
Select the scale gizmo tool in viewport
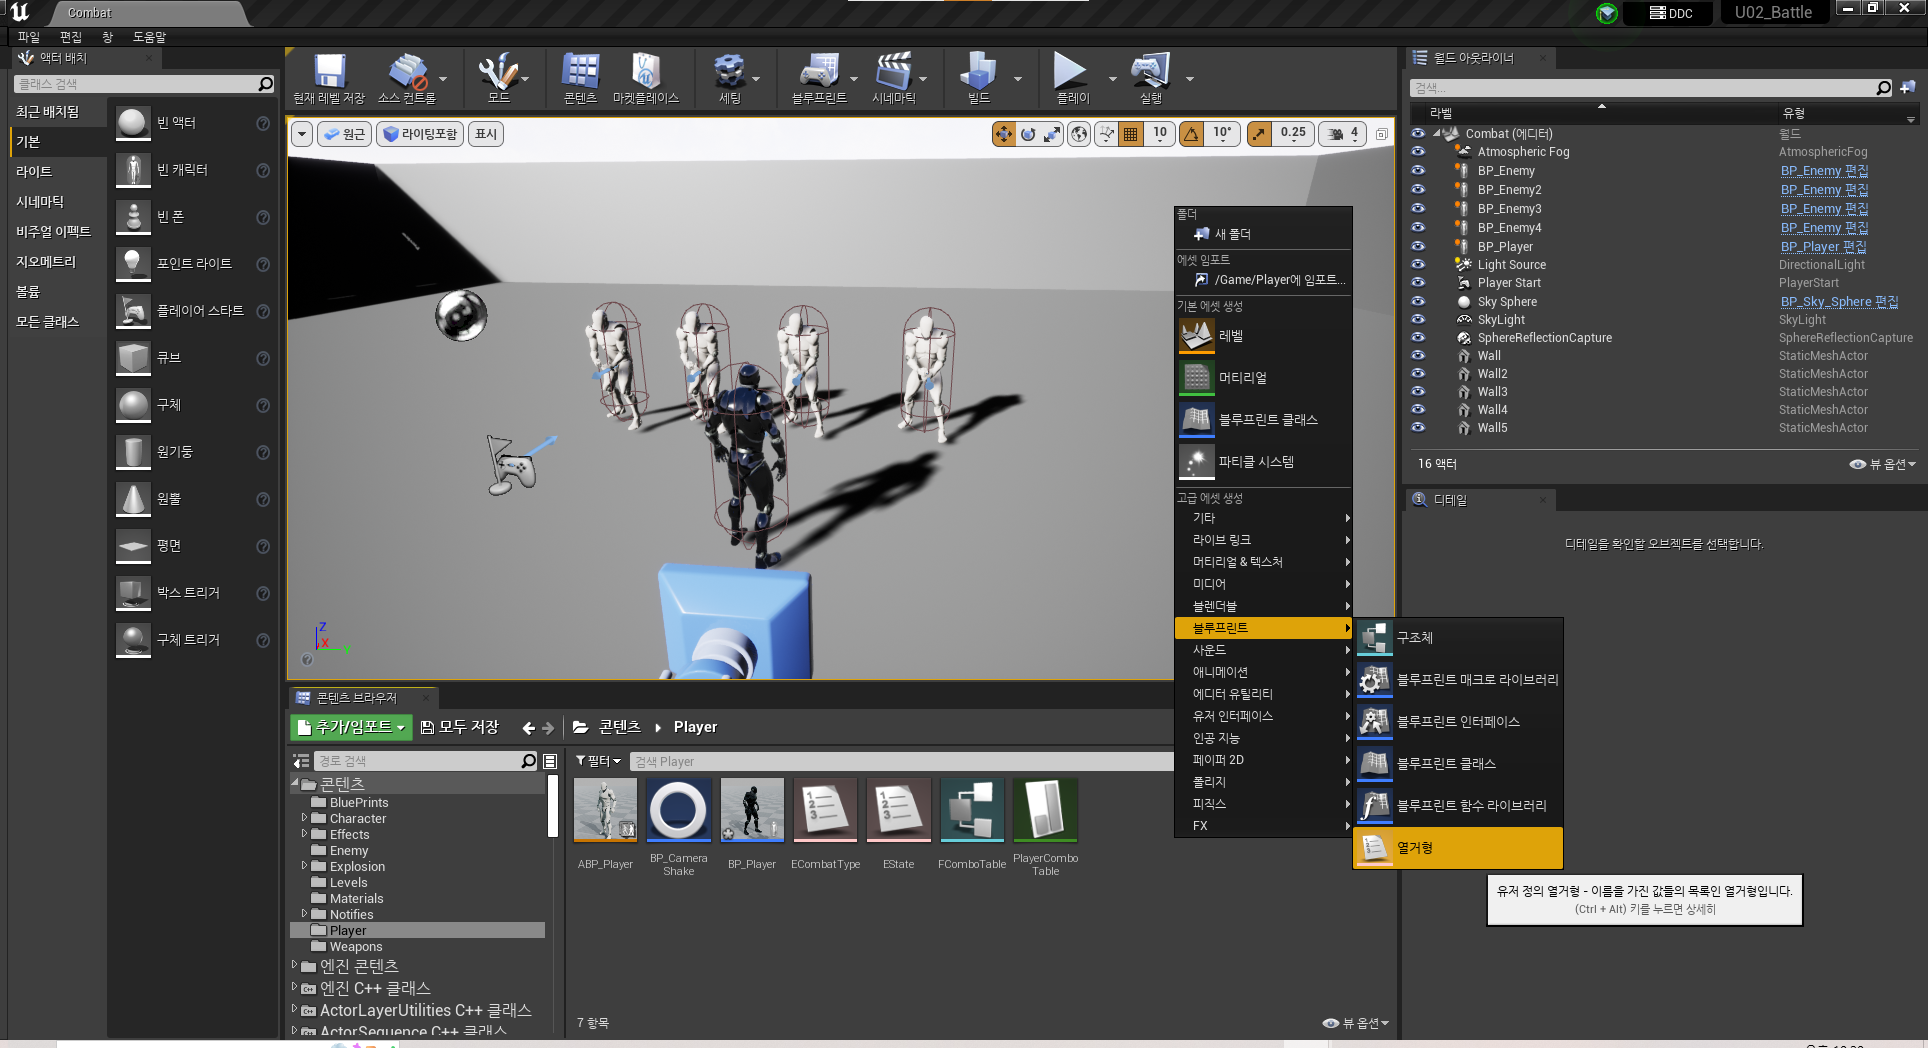[x=1052, y=134]
